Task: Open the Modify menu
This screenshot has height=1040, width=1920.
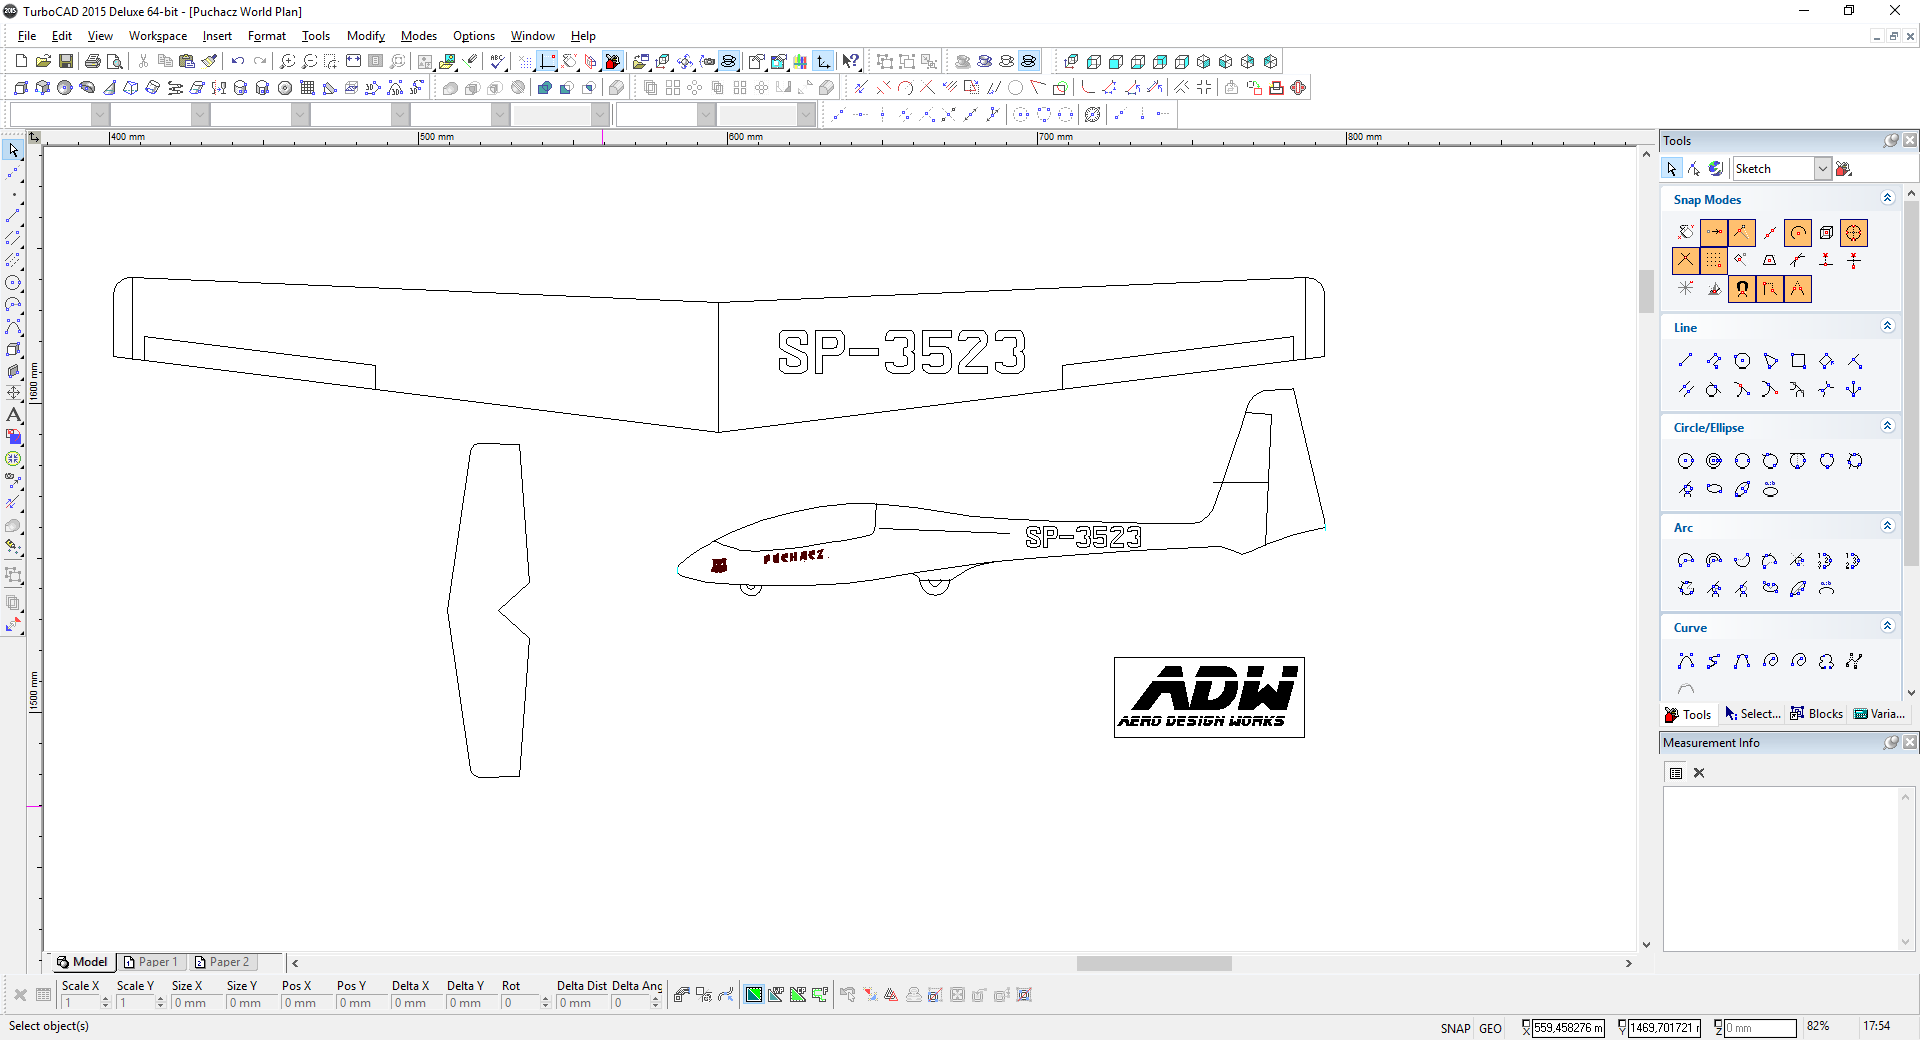Action: (x=365, y=36)
